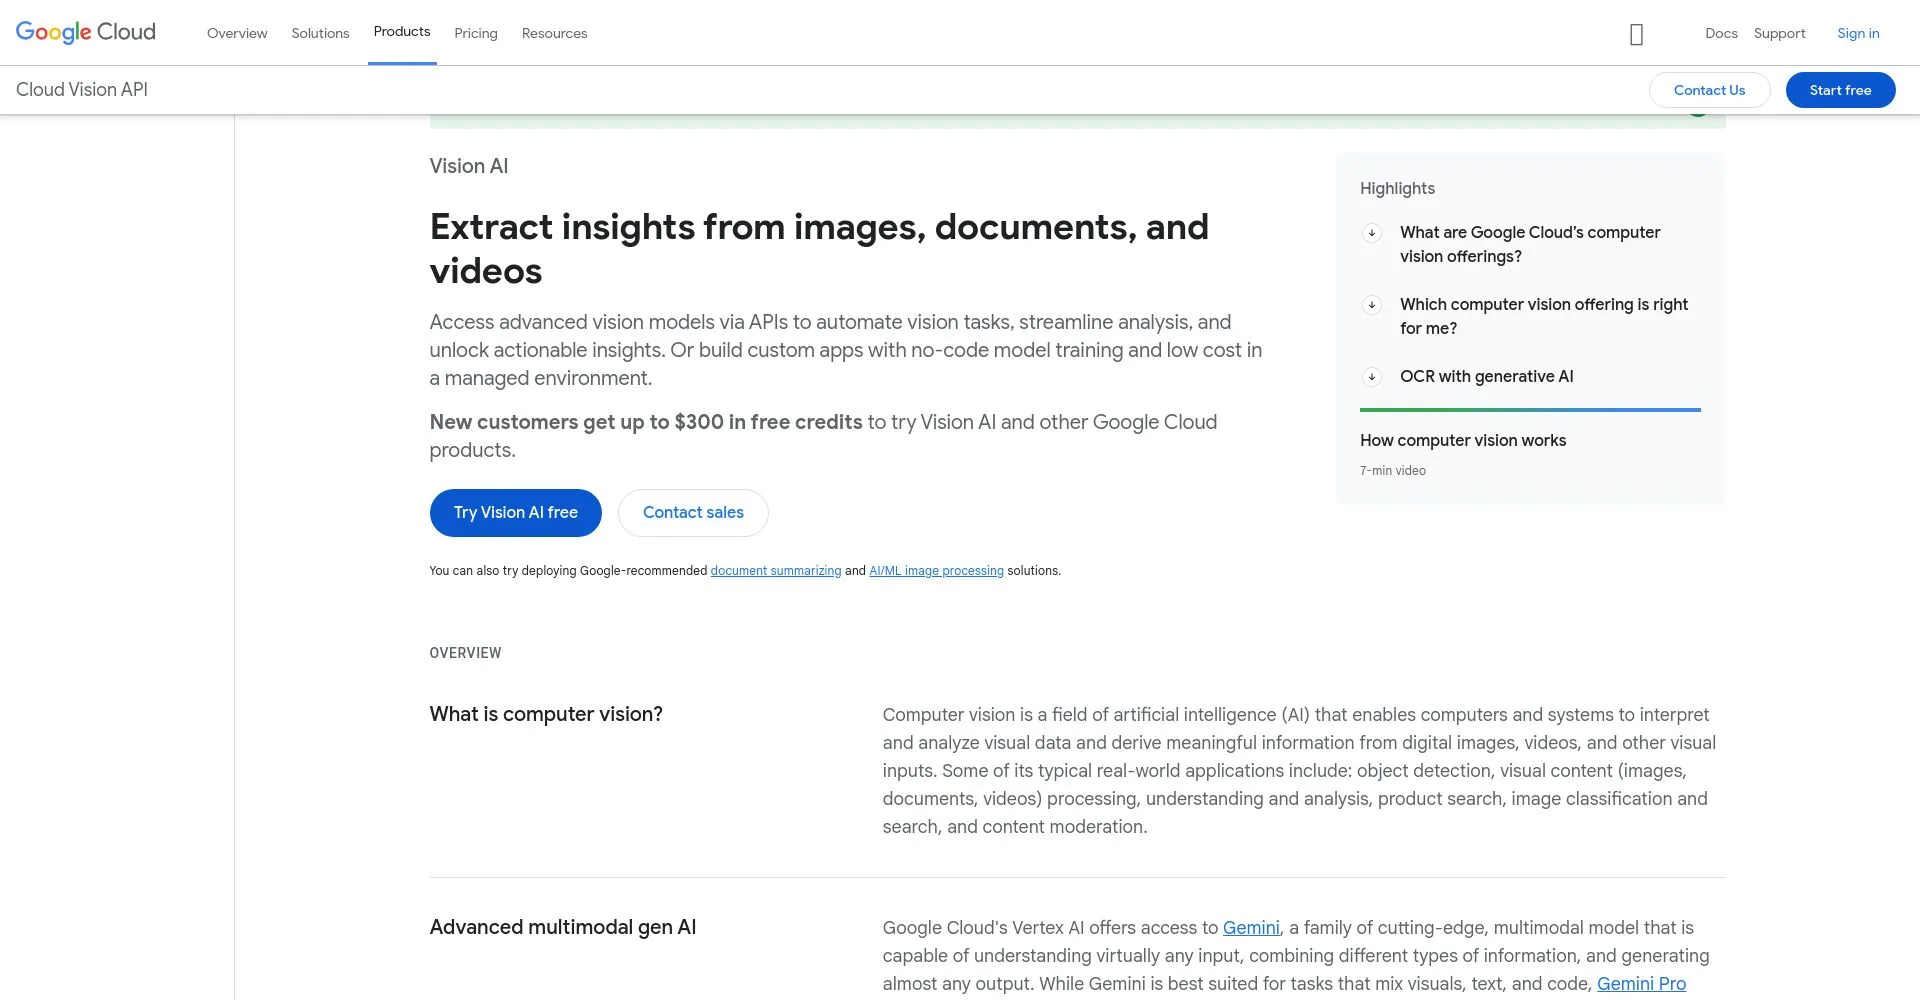1920x1000 pixels.
Task: Click Sign in
Action: [1858, 33]
